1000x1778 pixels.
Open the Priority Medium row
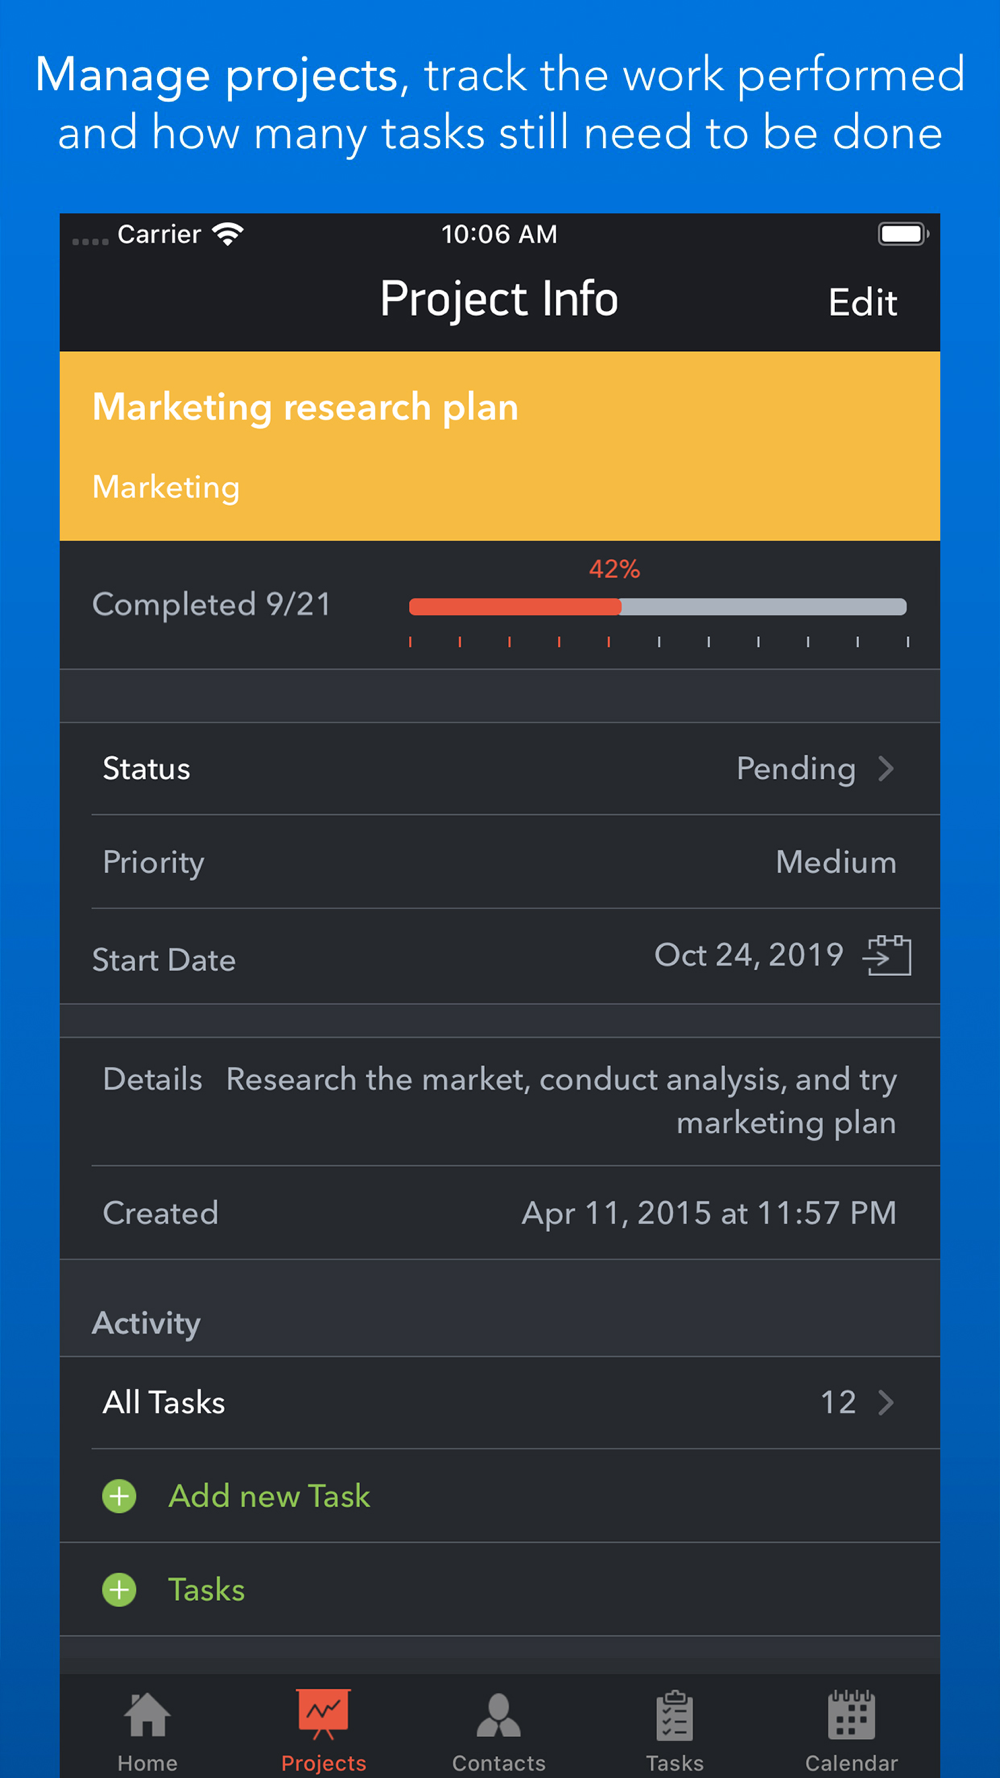tap(500, 862)
